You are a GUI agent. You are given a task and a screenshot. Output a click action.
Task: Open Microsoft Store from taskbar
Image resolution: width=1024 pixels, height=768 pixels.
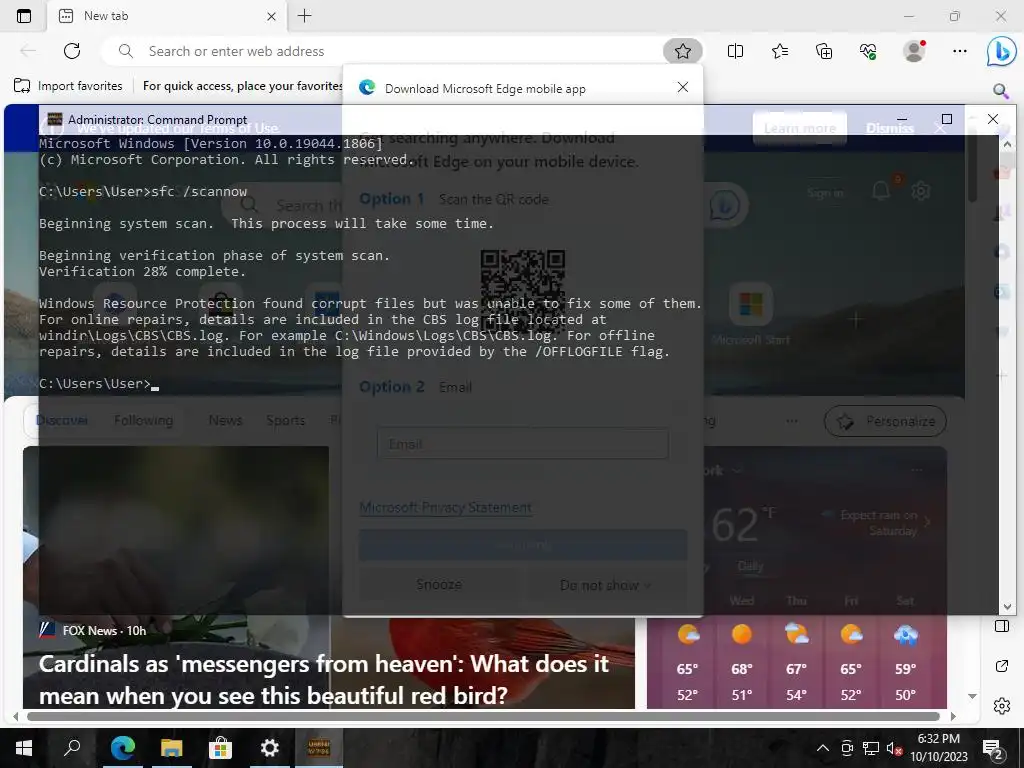pyautogui.click(x=220, y=748)
